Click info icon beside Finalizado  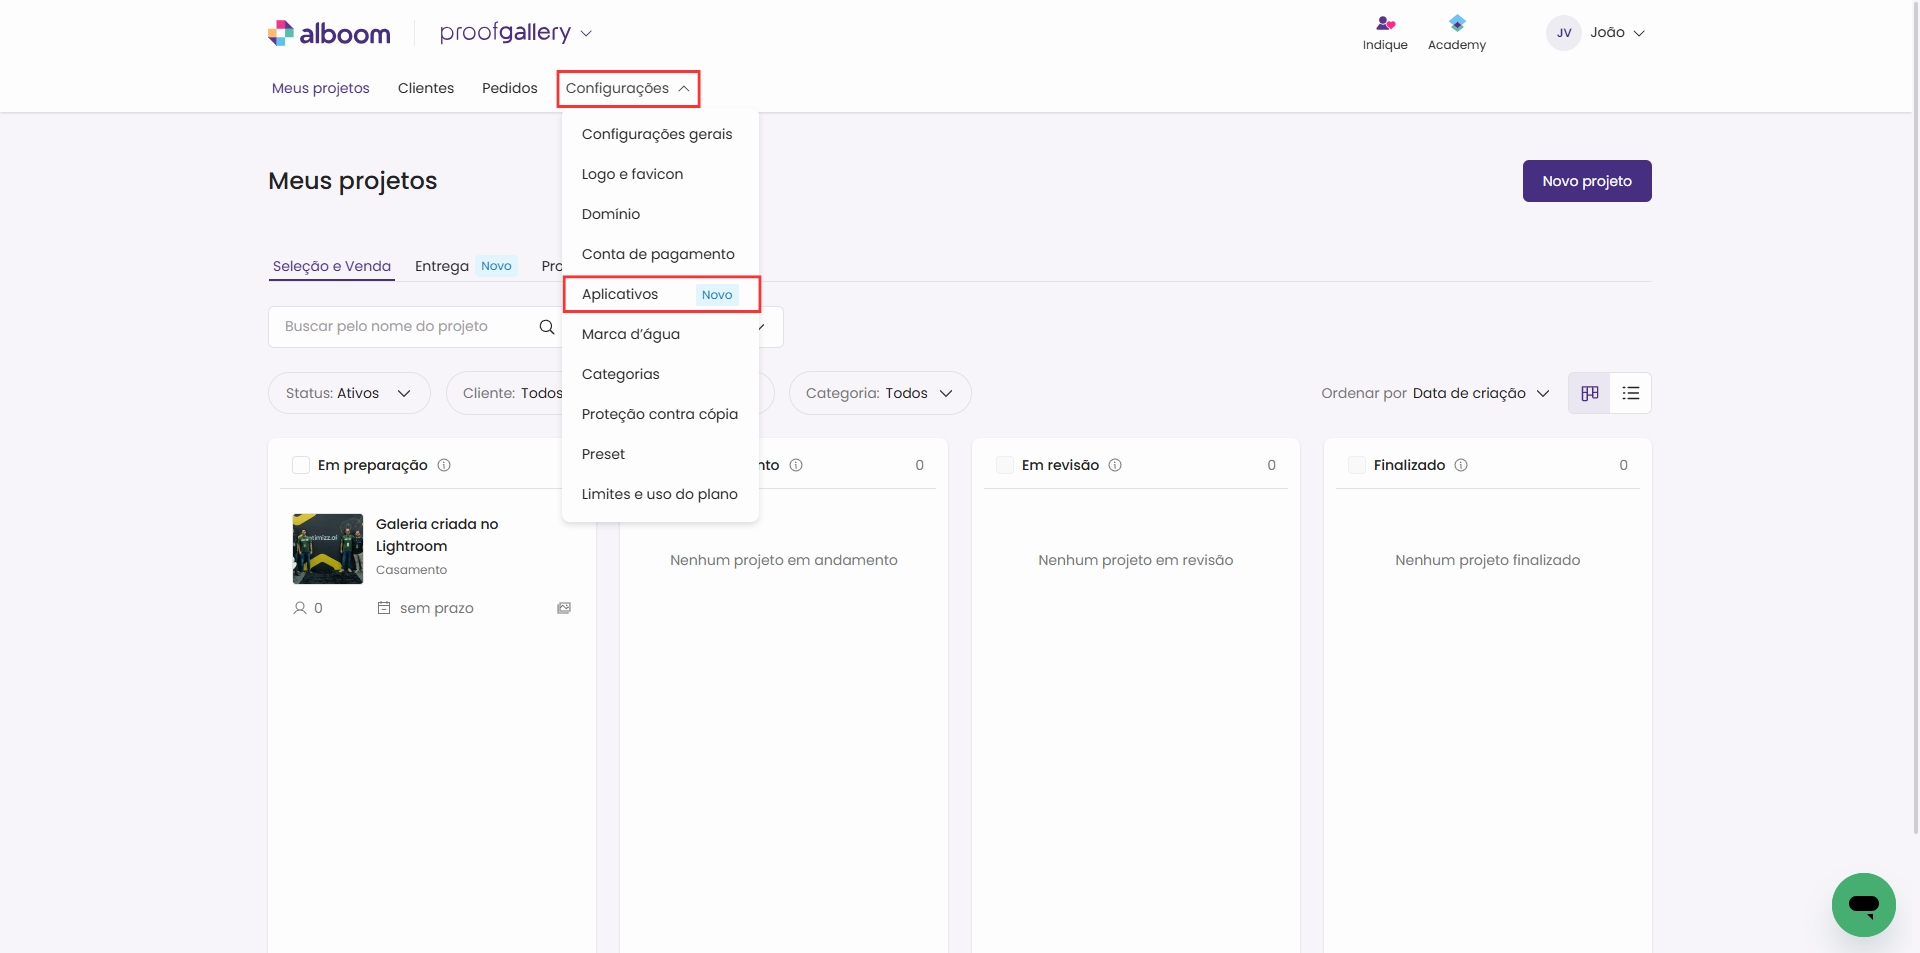tap(1460, 465)
